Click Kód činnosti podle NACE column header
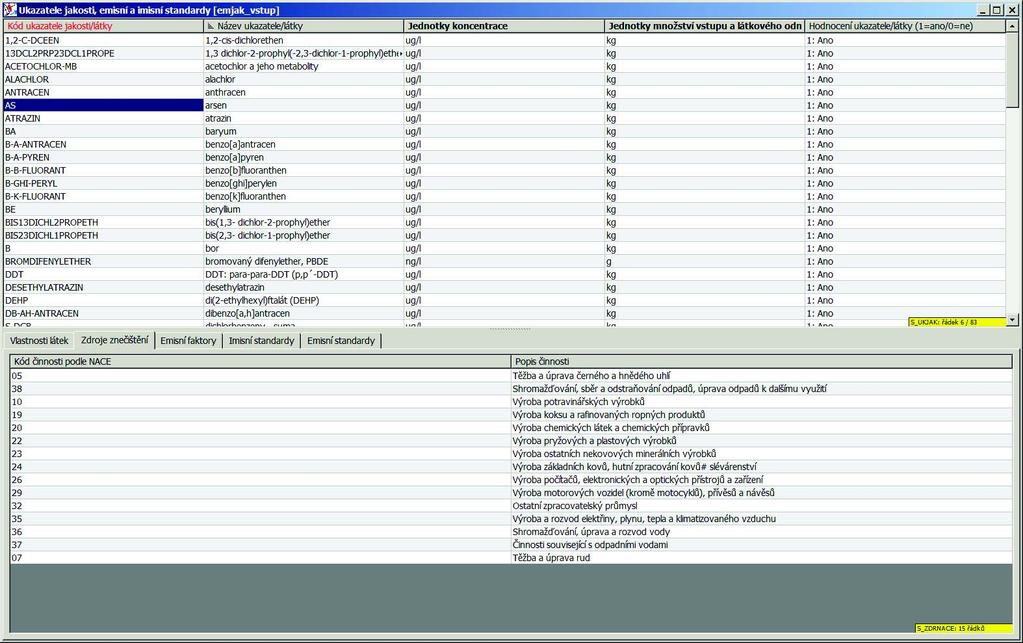The width and height of the screenshot is (1023, 643). pyautogui.click(x=260, y=361)
